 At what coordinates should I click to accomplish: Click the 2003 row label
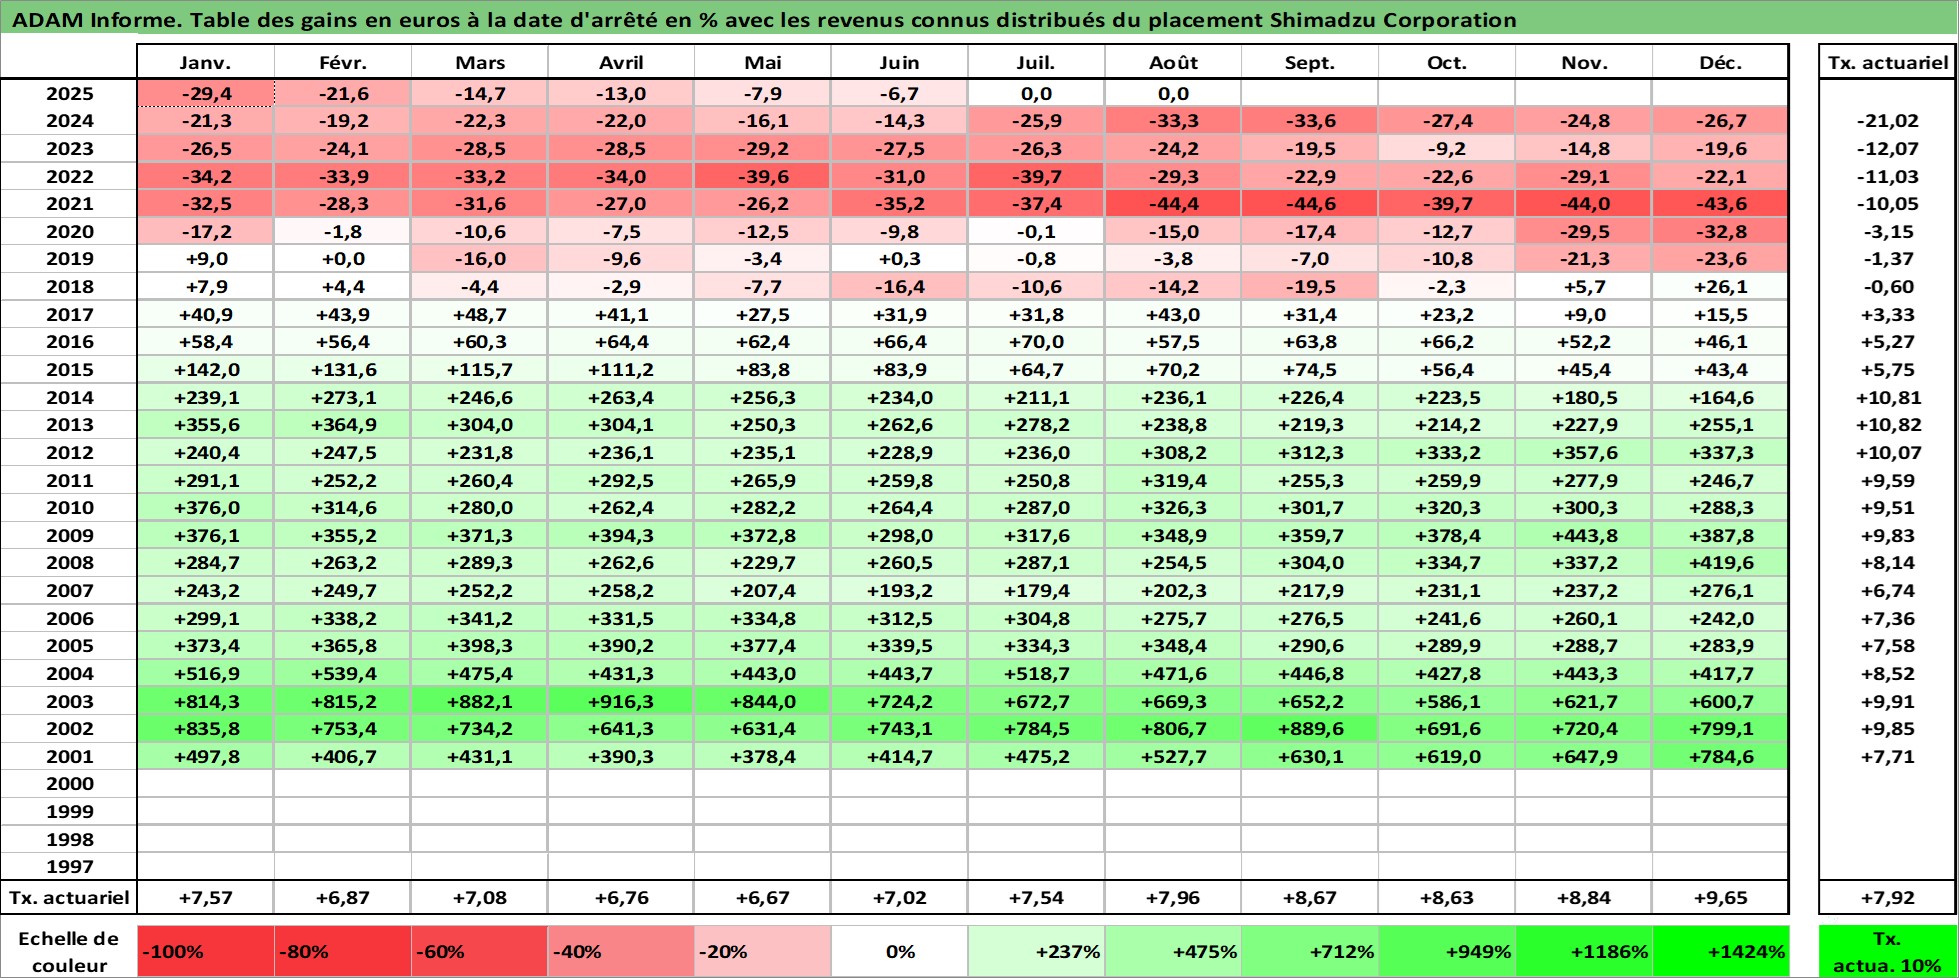pyautogui.click(x=69, y=701)
